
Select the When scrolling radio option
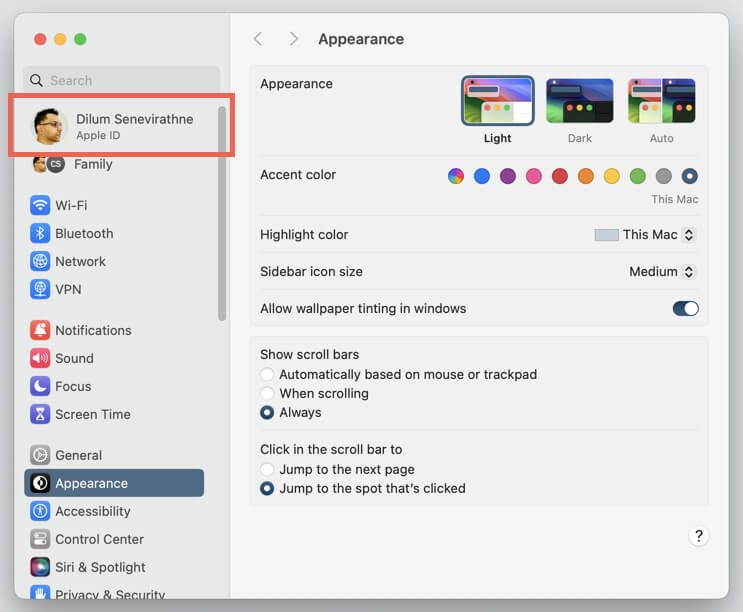click(267, 393)
